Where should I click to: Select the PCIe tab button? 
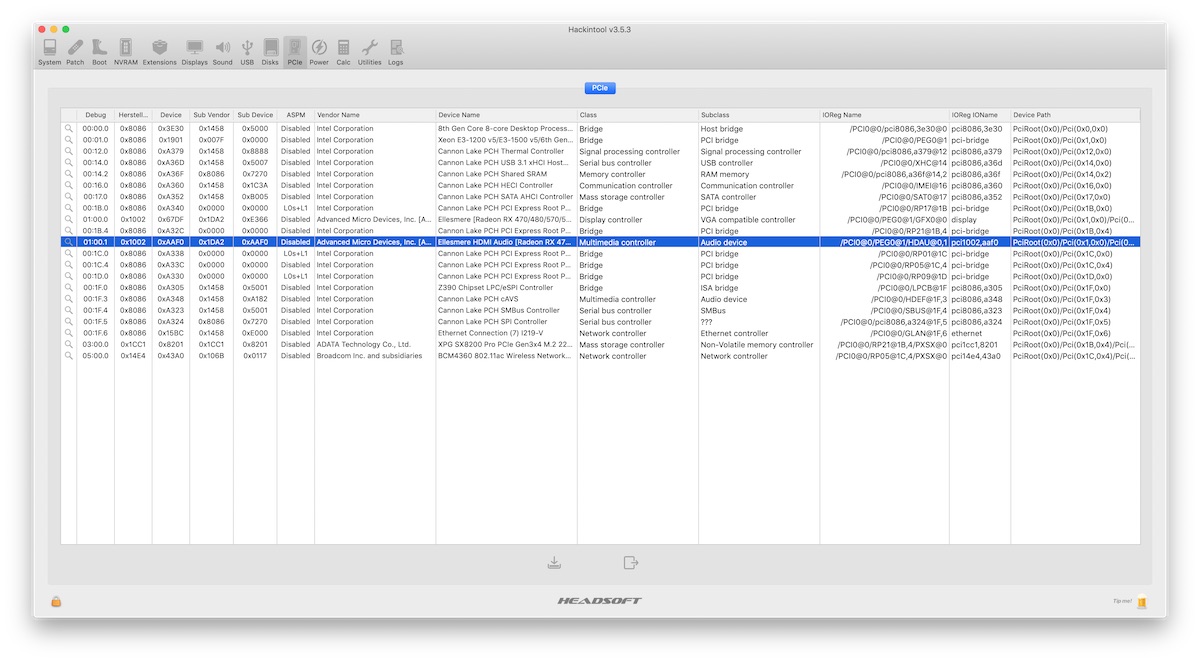[x=600, y=88]
